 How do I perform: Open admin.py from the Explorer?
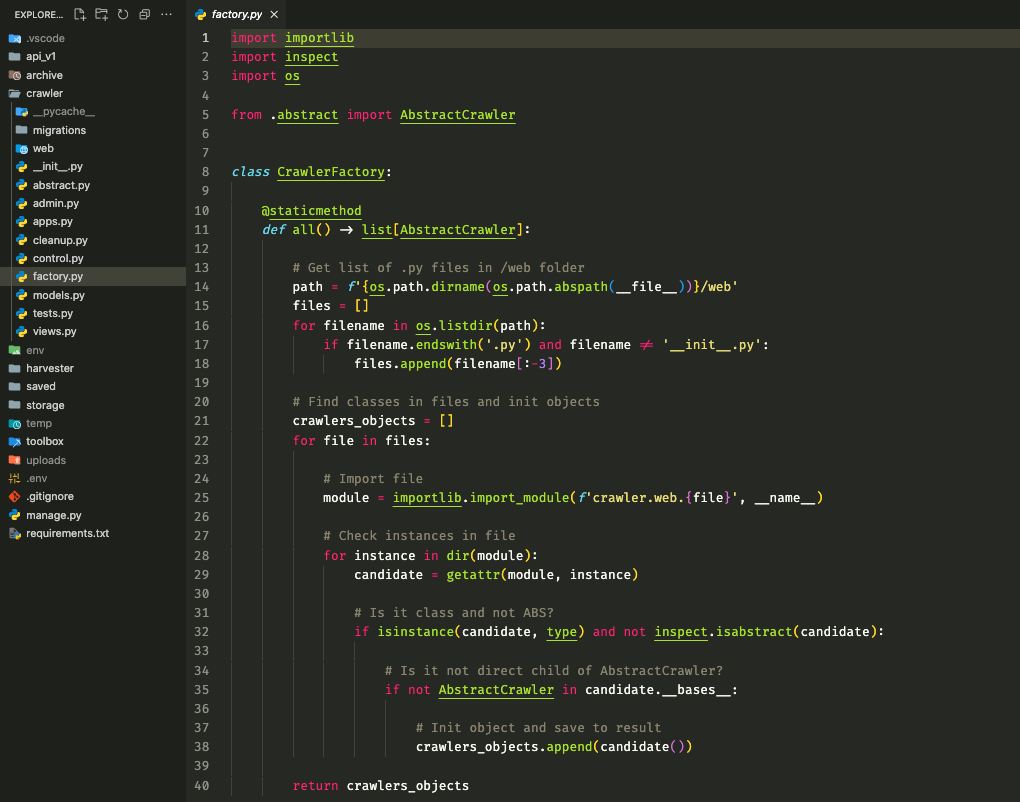click(93, 204)
